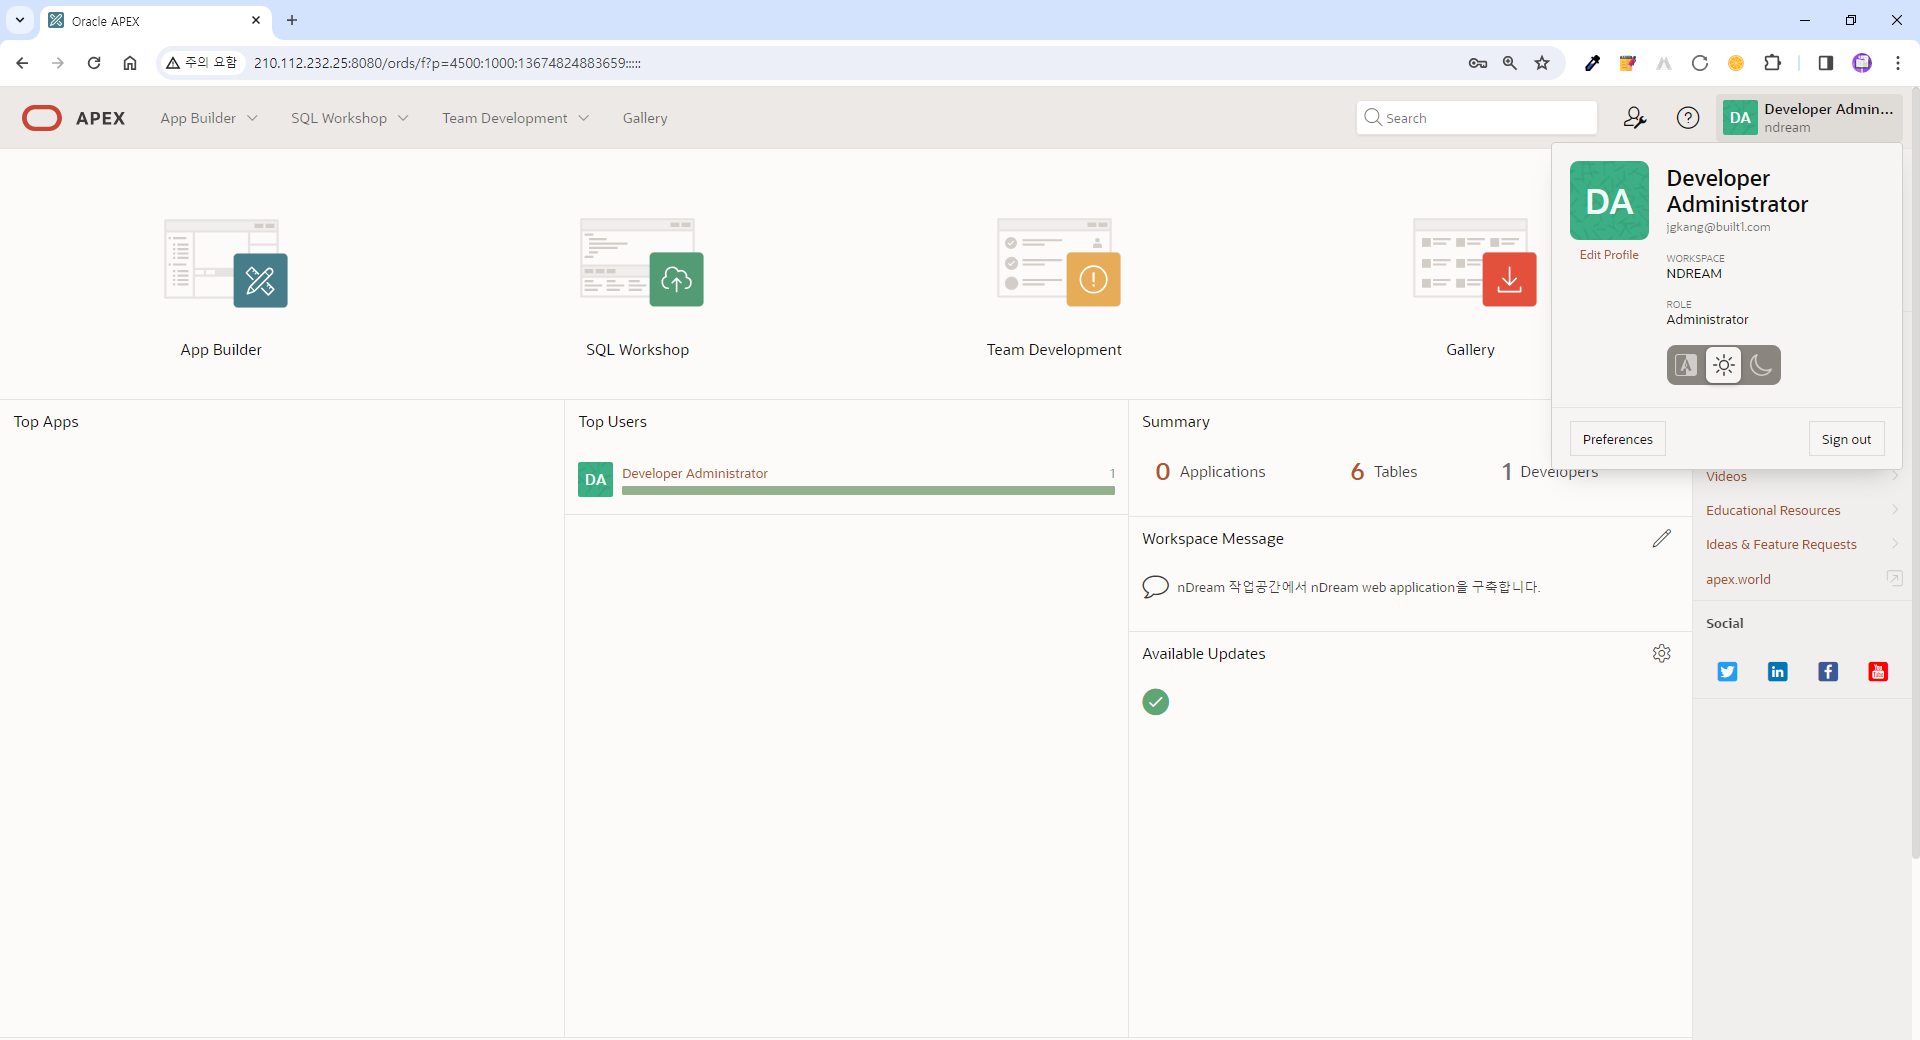Click the APEX Search field

[x=1477, y=118]
